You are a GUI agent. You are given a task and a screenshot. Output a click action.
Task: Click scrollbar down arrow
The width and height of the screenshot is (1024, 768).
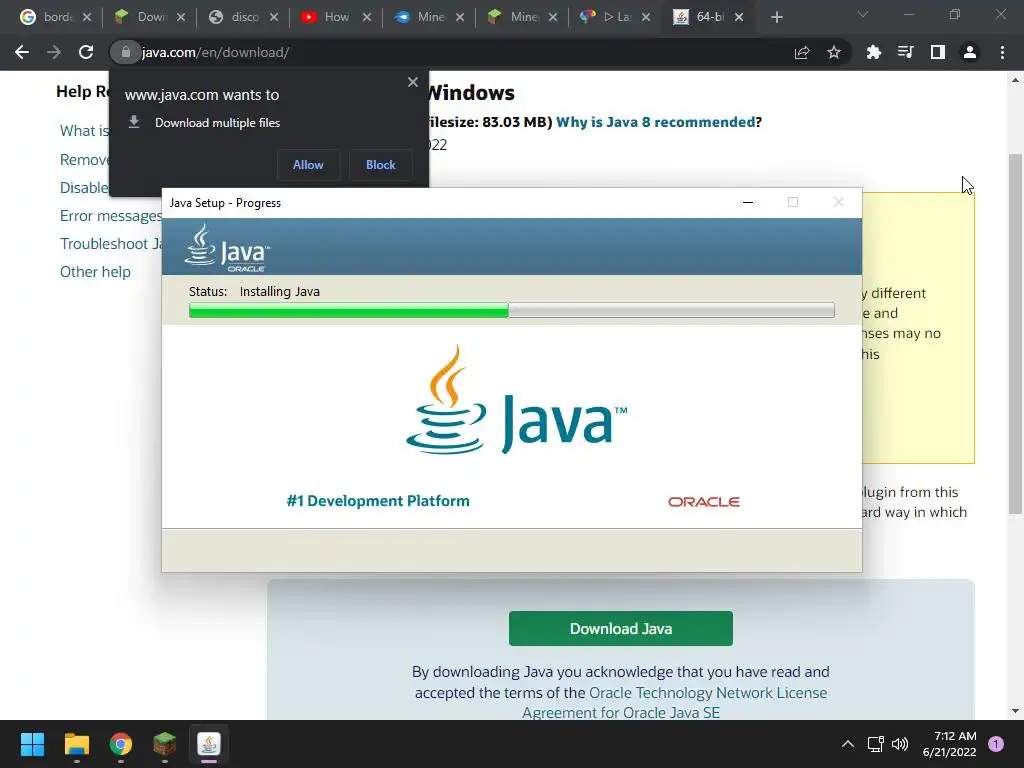1015,711
